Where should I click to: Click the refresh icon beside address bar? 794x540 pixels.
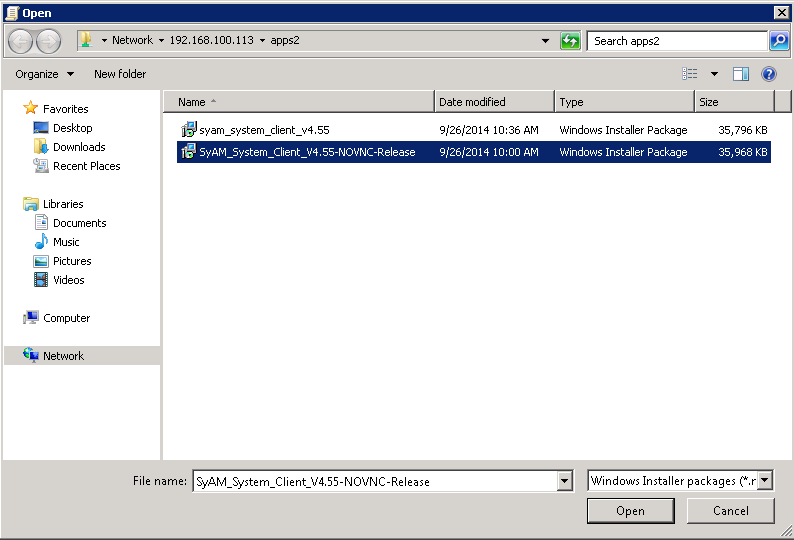pos(570,41)
